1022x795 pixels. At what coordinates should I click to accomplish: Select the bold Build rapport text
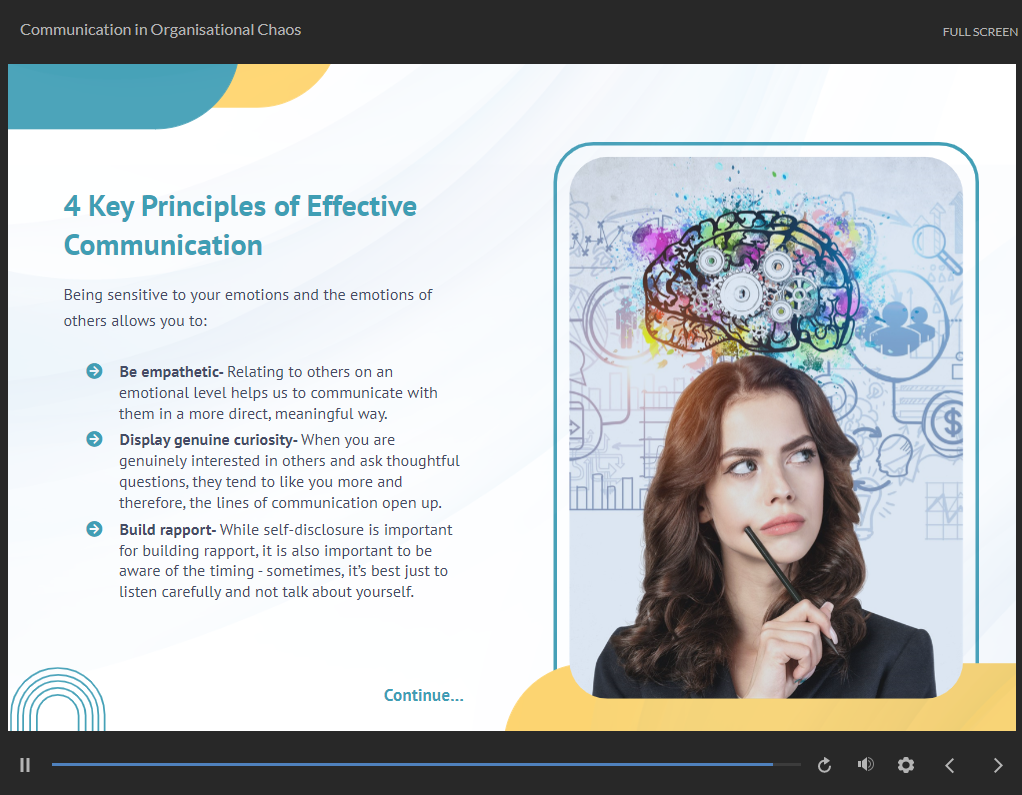coord(167,529)
